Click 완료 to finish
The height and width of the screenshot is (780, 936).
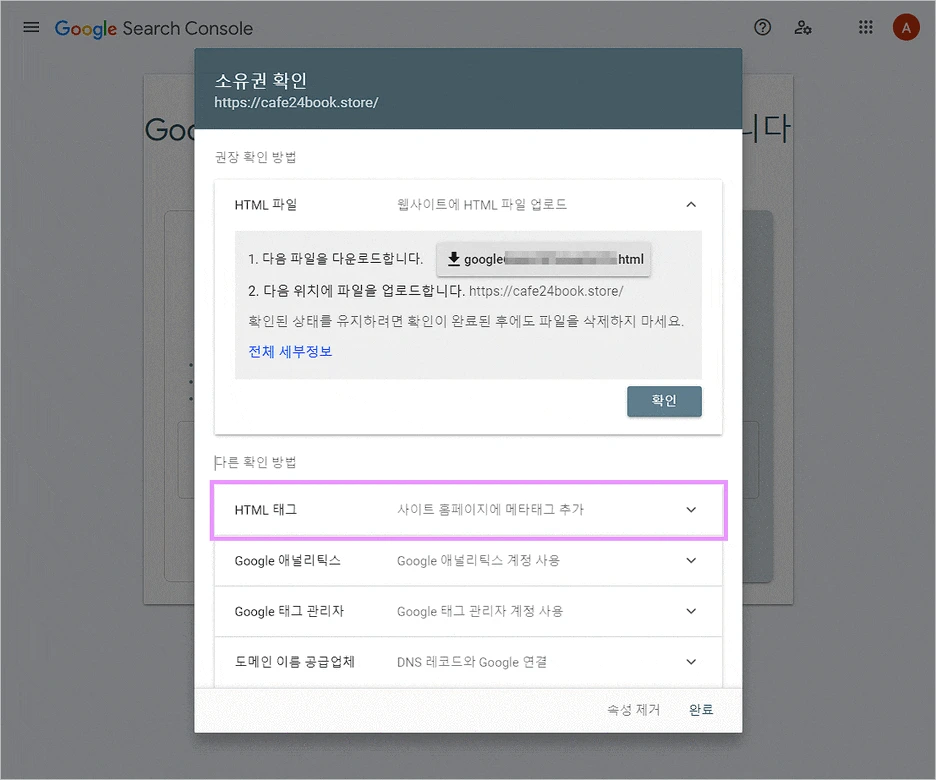pyautogui.click(x=700, y=709)
